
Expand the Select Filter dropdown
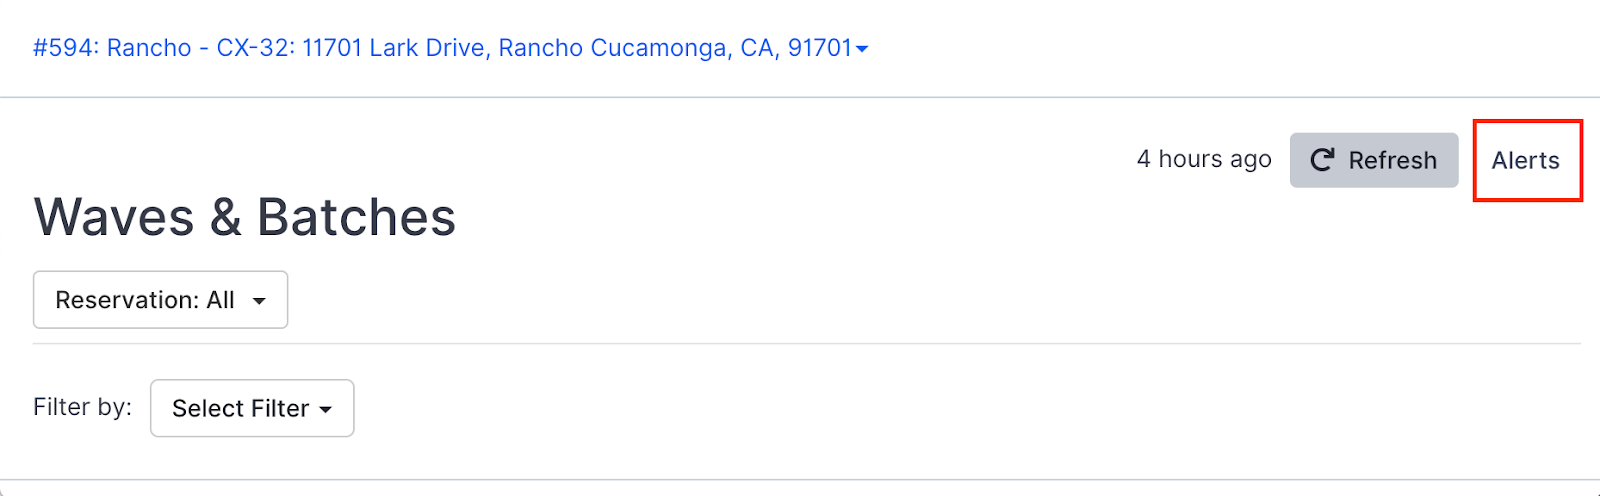252,408
